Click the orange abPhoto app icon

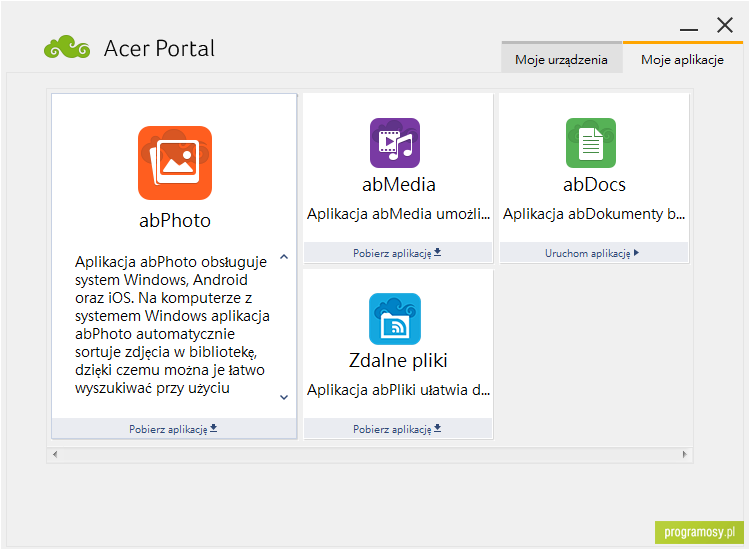pos(175,163)
